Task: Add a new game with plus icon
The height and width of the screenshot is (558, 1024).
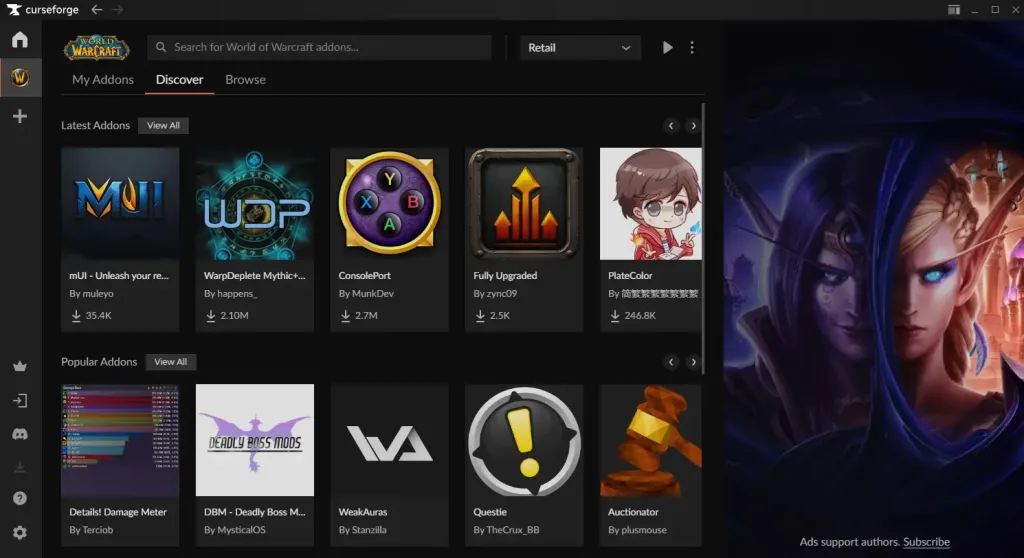Action: (x=20, y=116)
